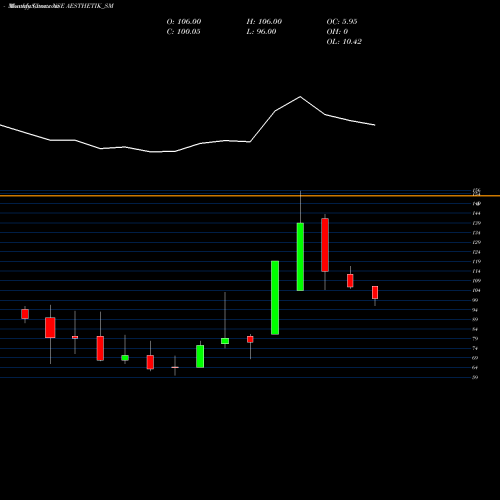
Task: Click the 64 price axis label
Action: click(475, 368)
